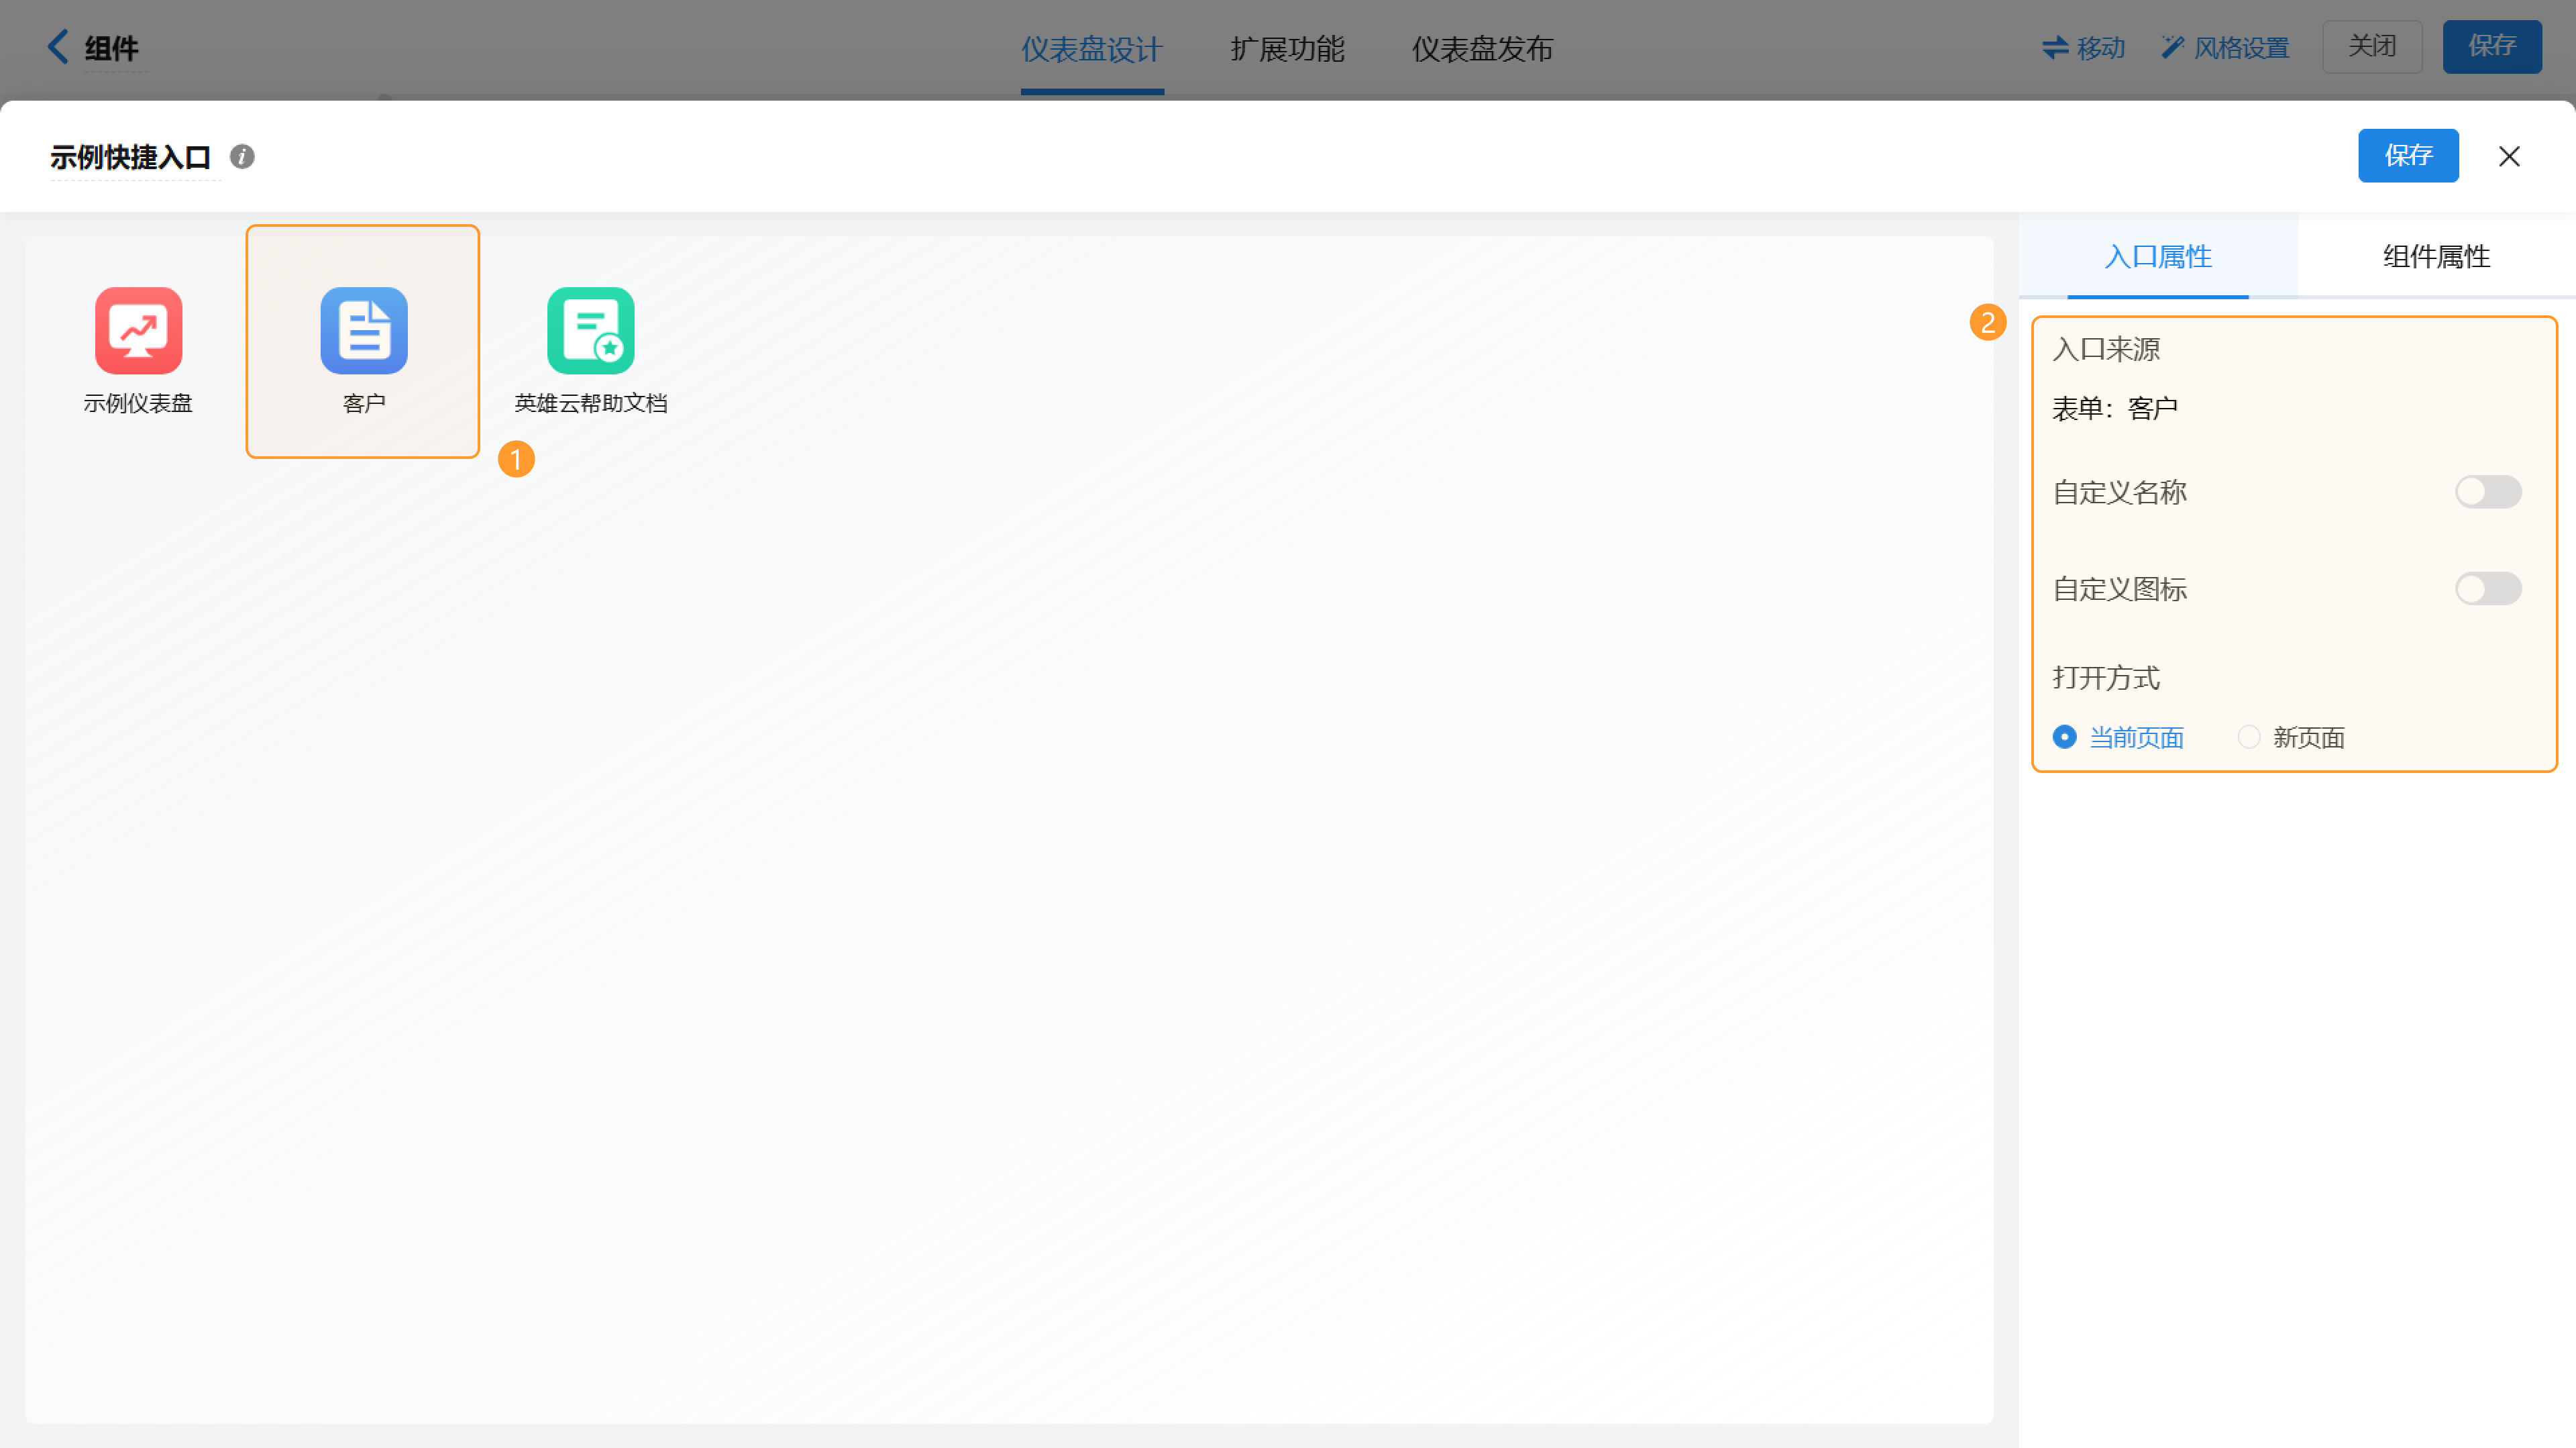2576x1448 pixels.
Task: Toggle the 自定义图标 switch
Action: 2487,588
